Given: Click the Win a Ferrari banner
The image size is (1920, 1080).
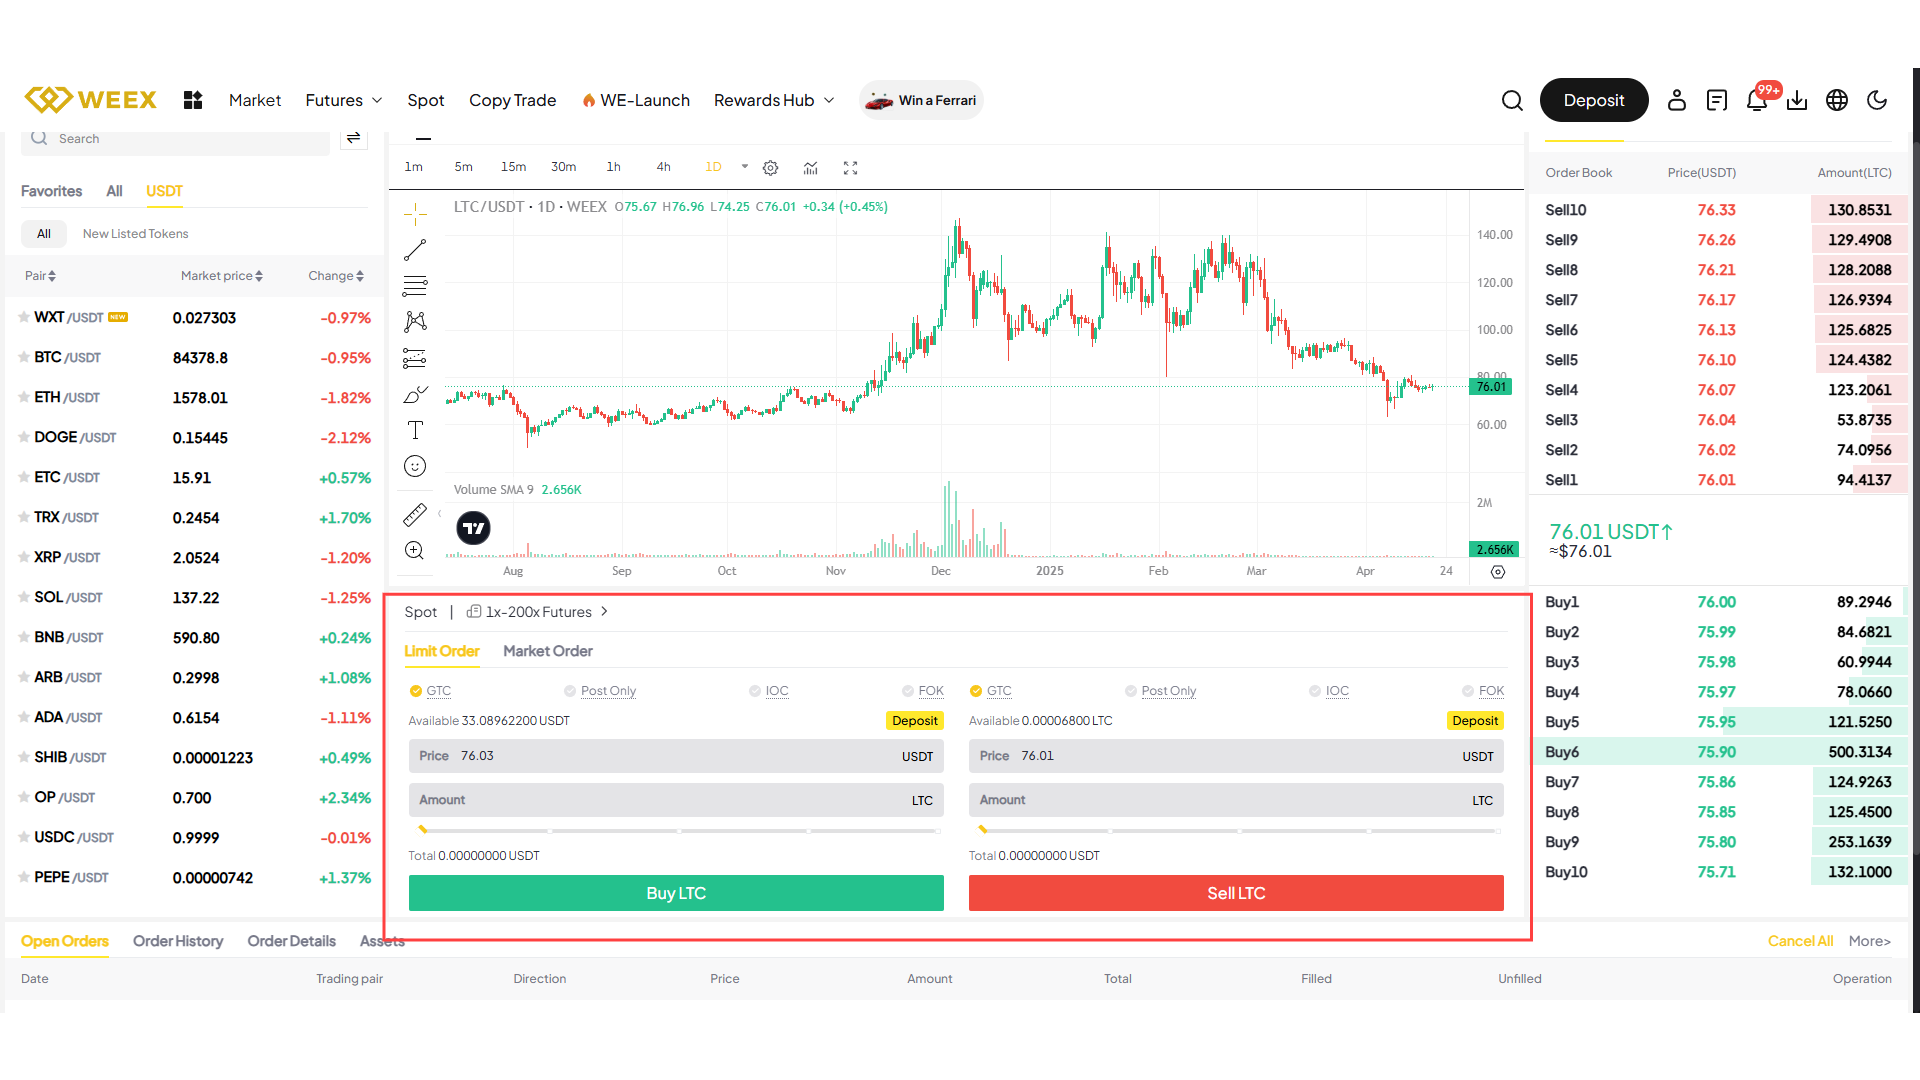Looking at the screenshot, I should [921, 100].
